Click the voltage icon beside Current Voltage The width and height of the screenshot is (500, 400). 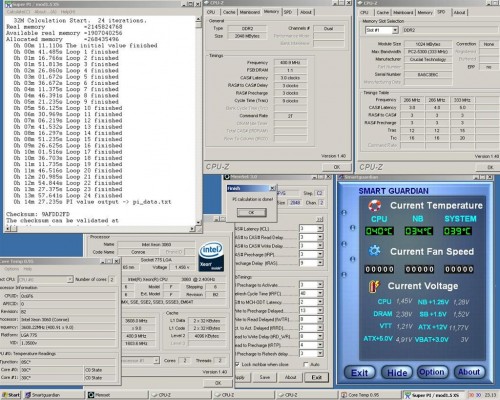(374, 286)
